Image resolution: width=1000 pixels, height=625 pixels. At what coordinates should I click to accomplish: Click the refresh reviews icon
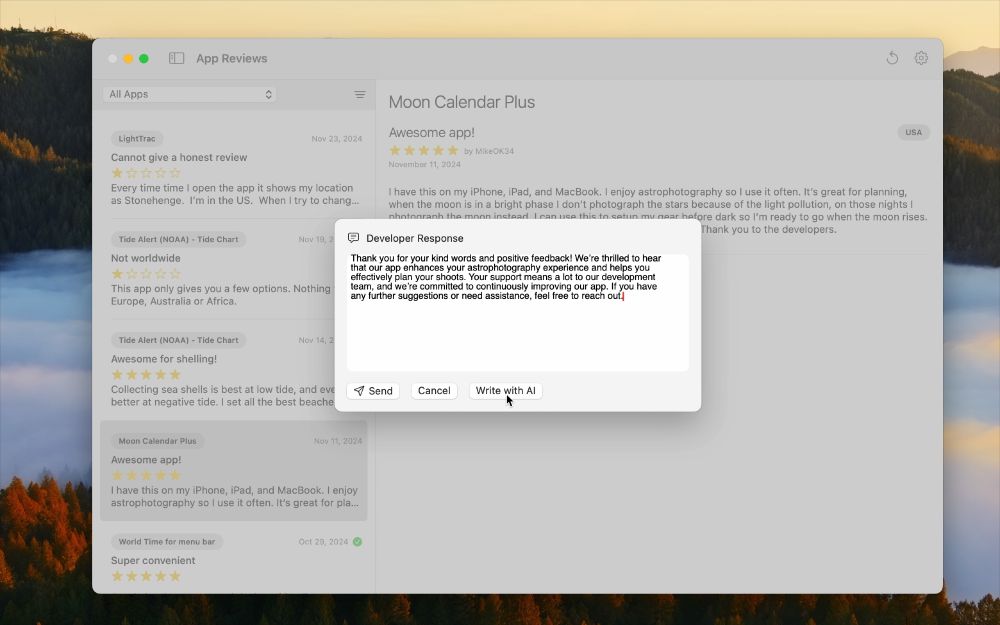coord(892,59)
